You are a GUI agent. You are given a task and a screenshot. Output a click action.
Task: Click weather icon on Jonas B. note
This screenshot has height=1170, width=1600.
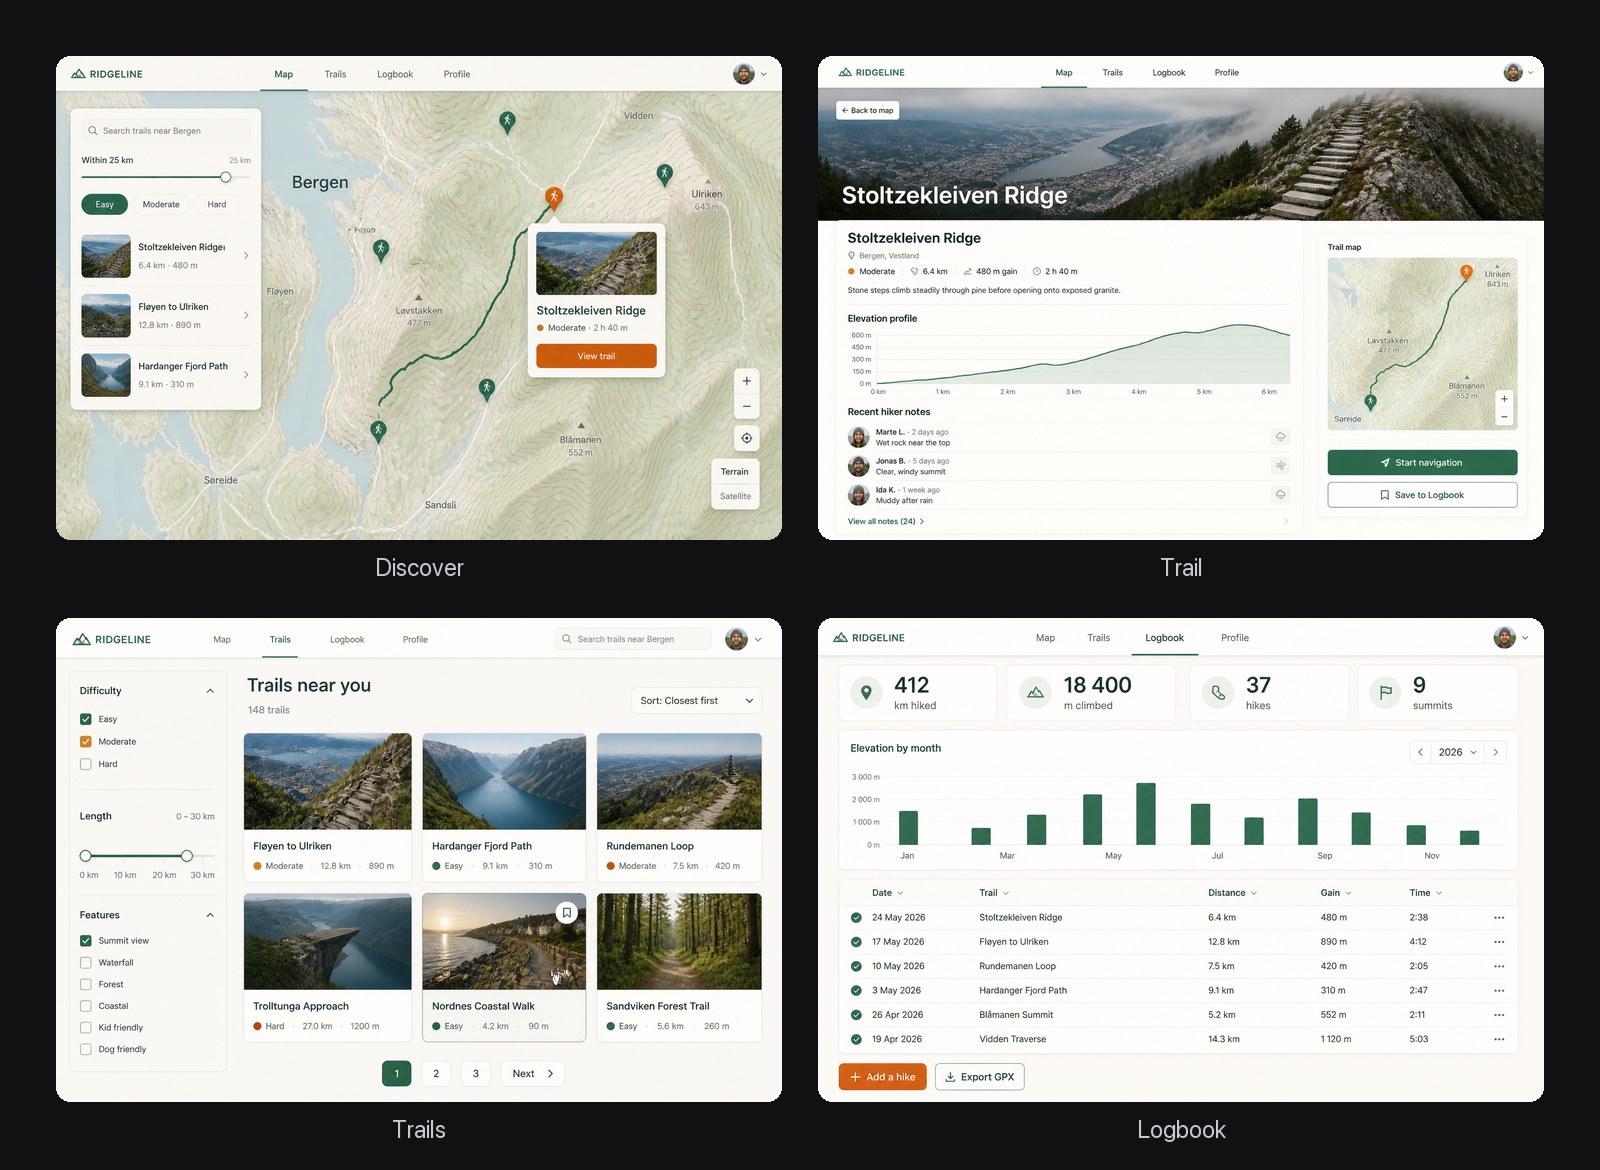click(1280, 466)
